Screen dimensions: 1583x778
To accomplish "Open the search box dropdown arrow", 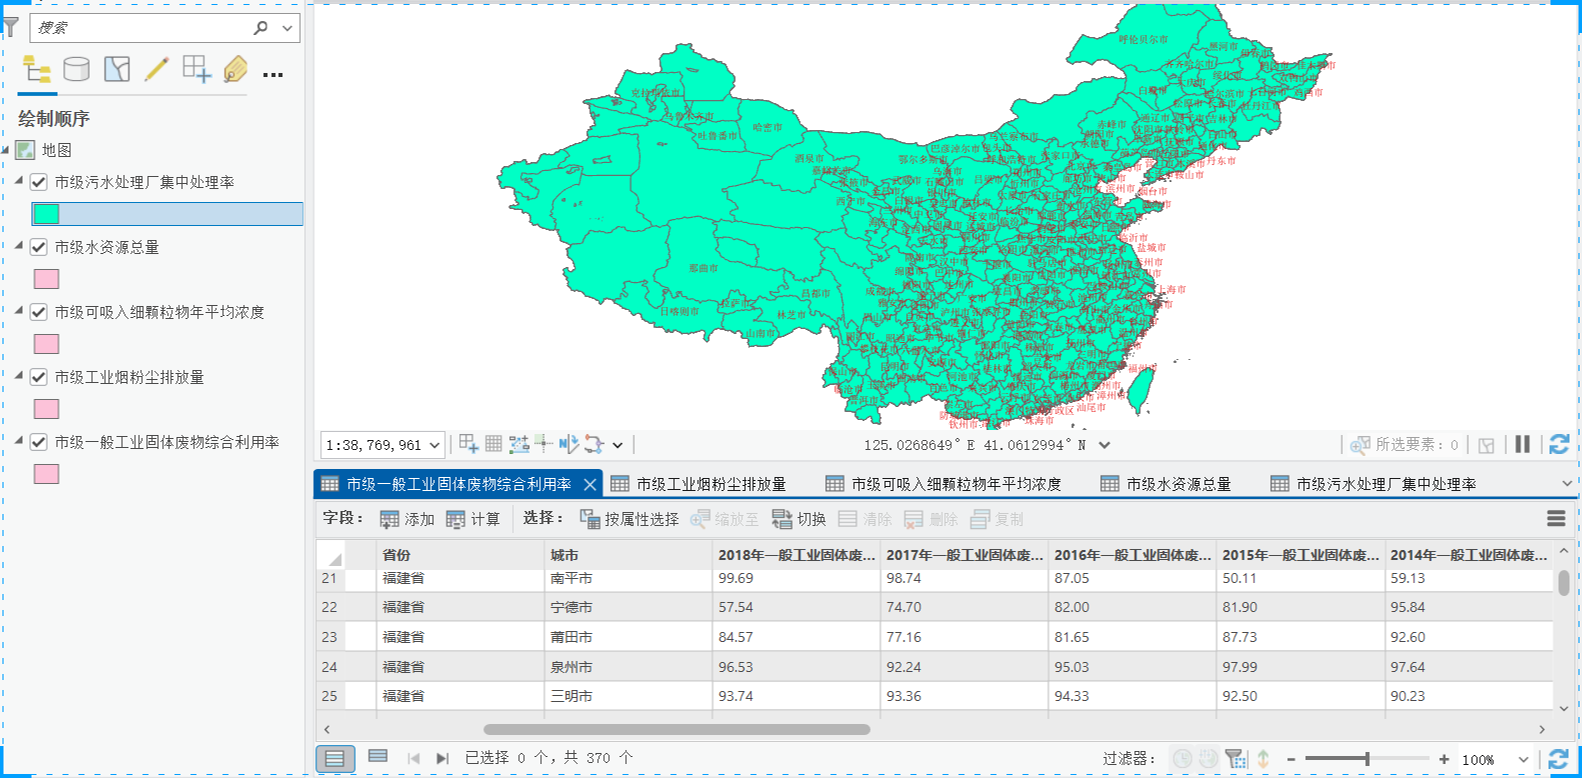I will (288, 28).
